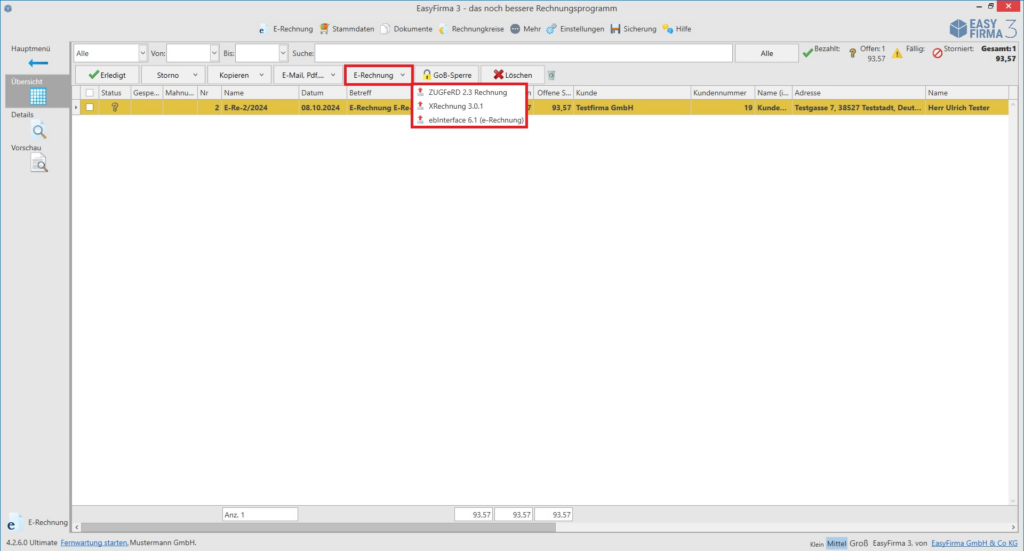Click the status question mark in invoice row
The width and height of the screenshot is (1024, 551).
[x=115, y=107]
